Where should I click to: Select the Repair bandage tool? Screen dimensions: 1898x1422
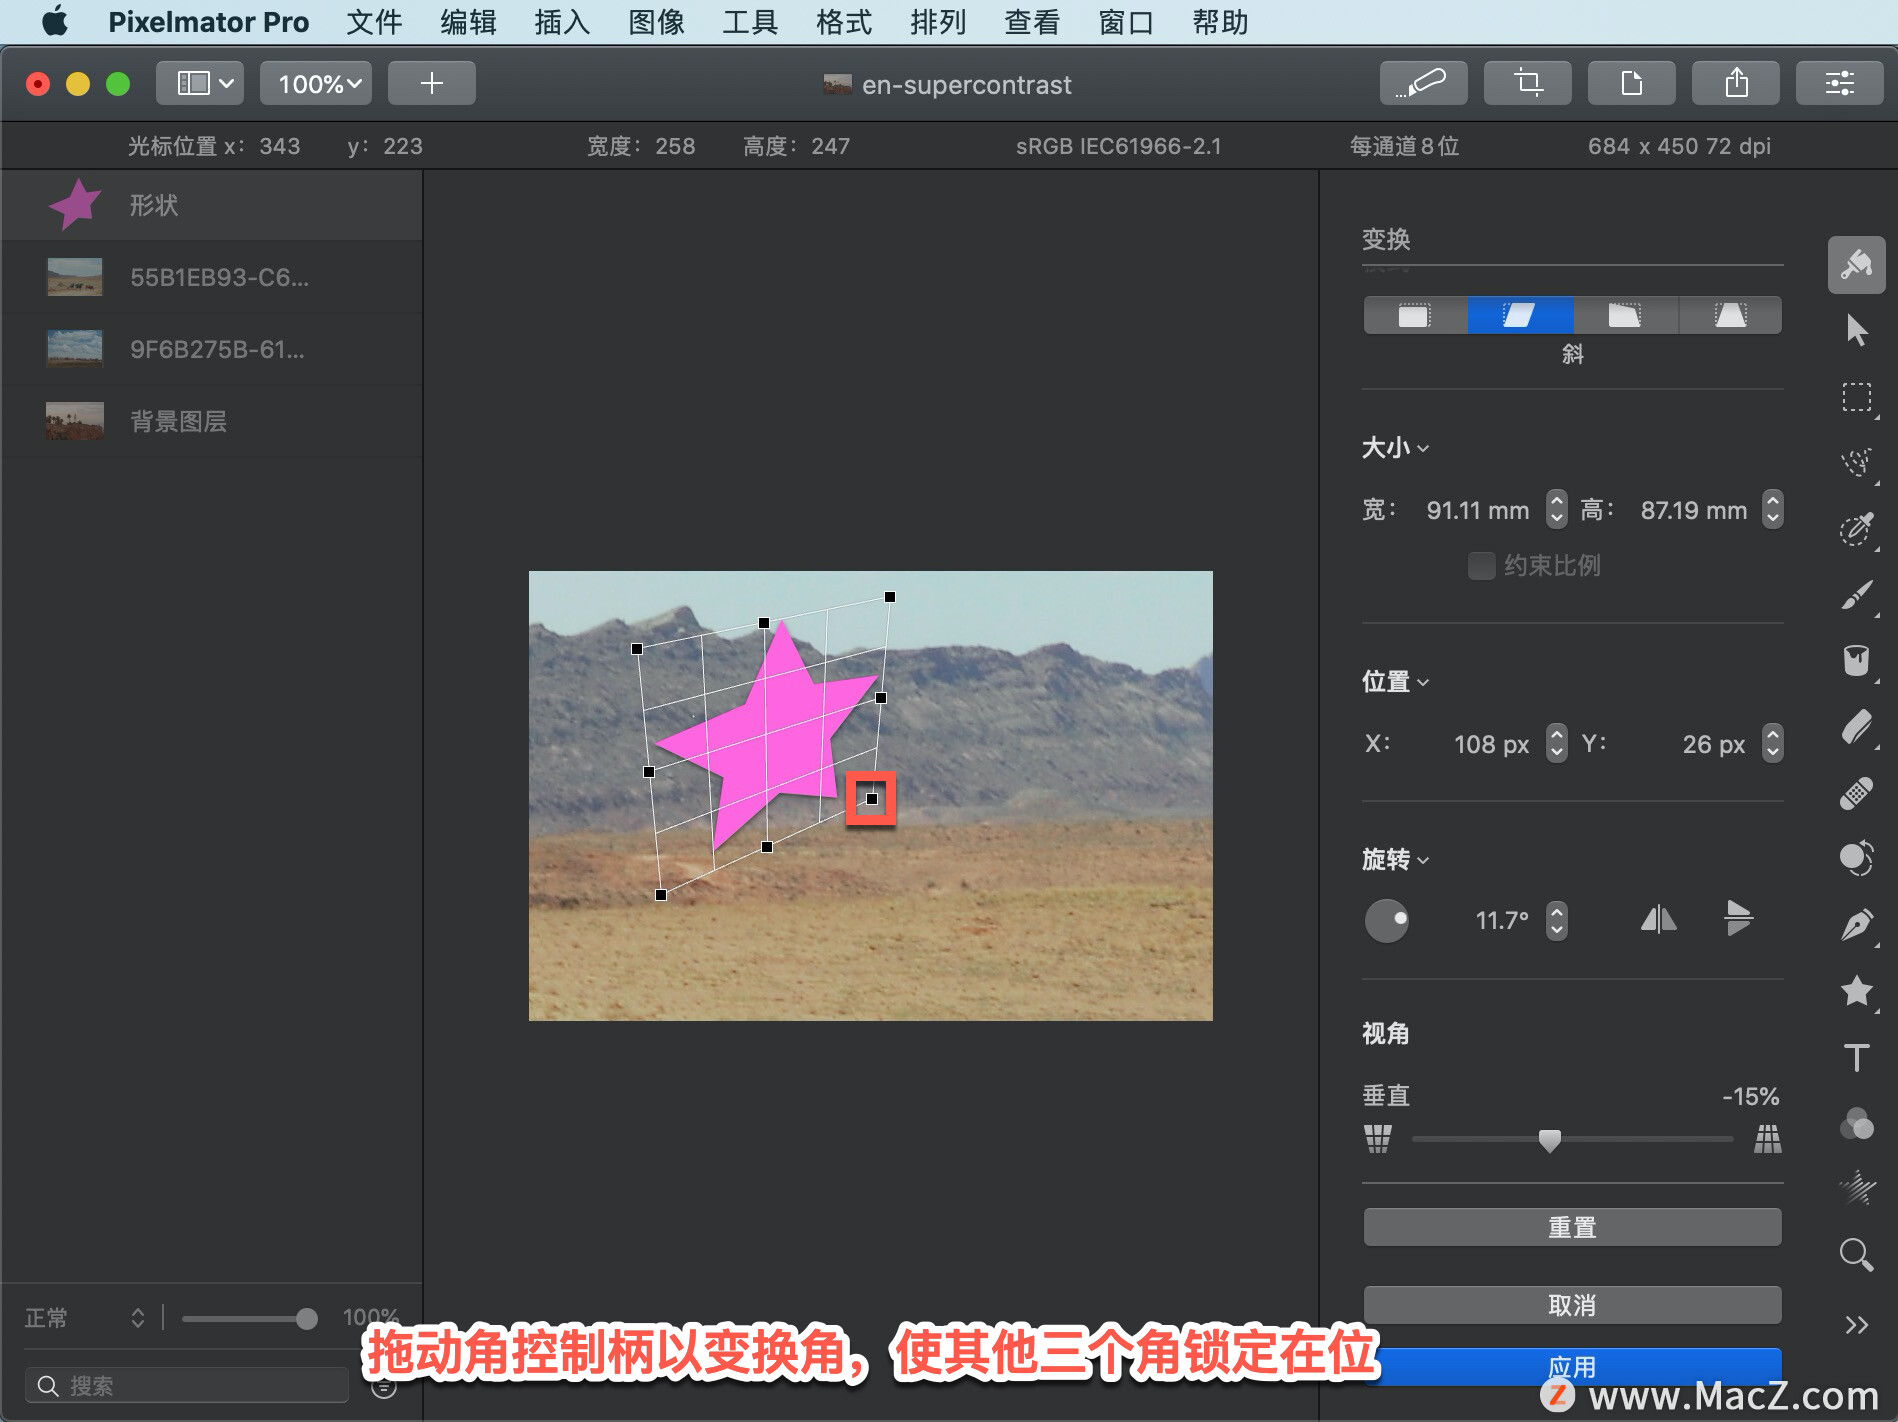pyautogui.click(x=1856, y=793)
